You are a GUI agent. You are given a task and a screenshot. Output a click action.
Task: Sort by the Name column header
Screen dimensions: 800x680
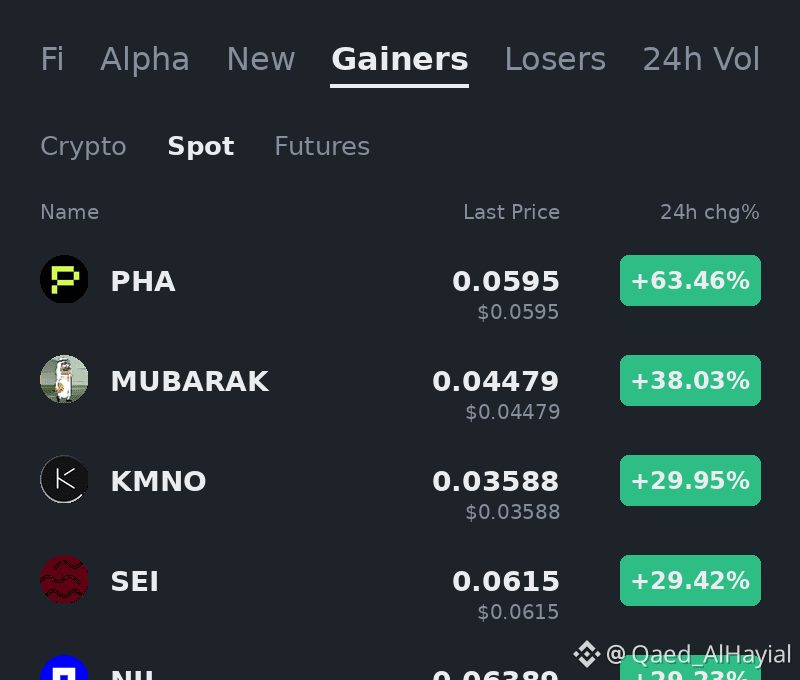(x=69, y=212)
